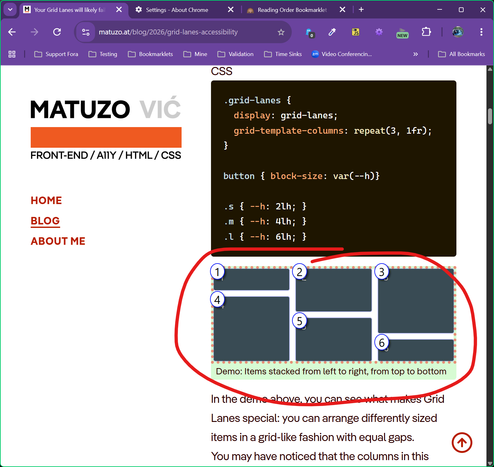This screenshot has width=494, height=467.
Task: Open the BLOG navigation link
Action: [x=45, y=221]
